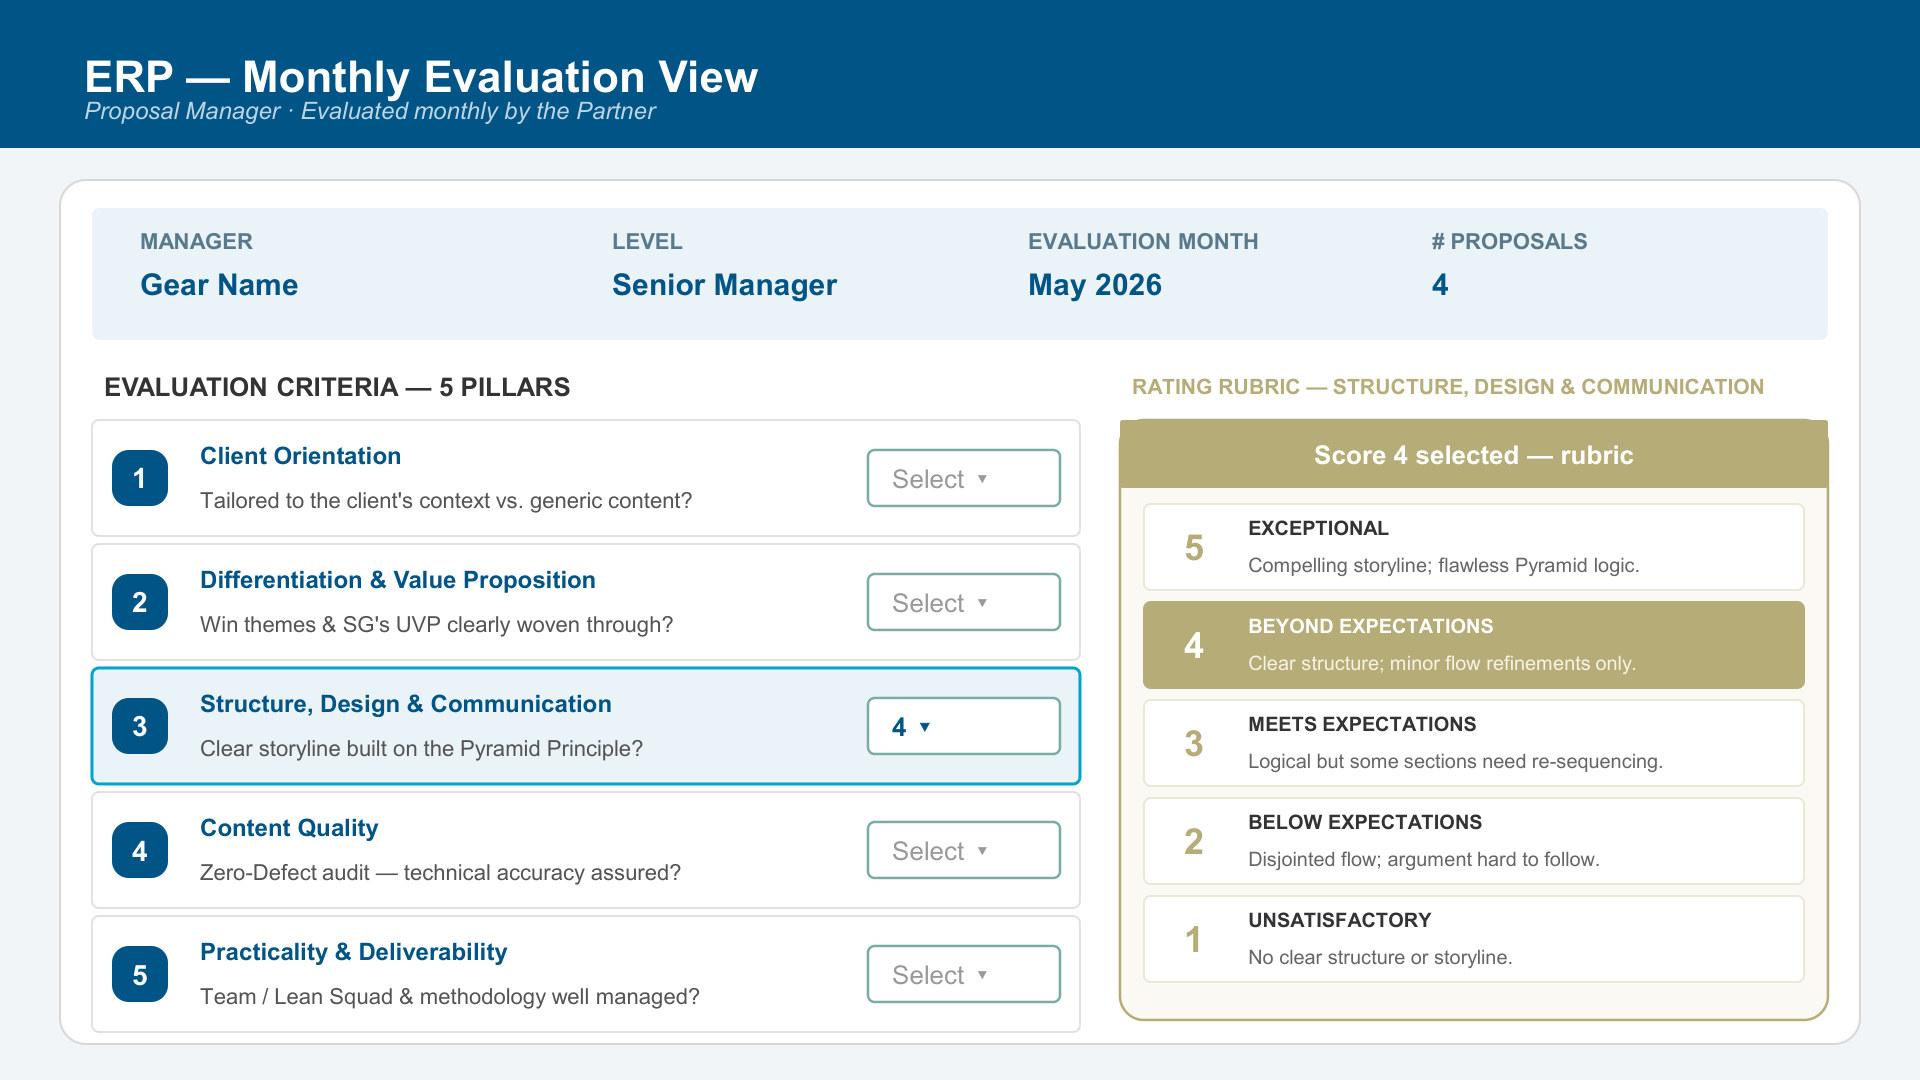The width and height of the screenshot is (1920, 1080).
Task: Open the Differentiation & Value Proposition score dropdown
Action: click(964, 602)
